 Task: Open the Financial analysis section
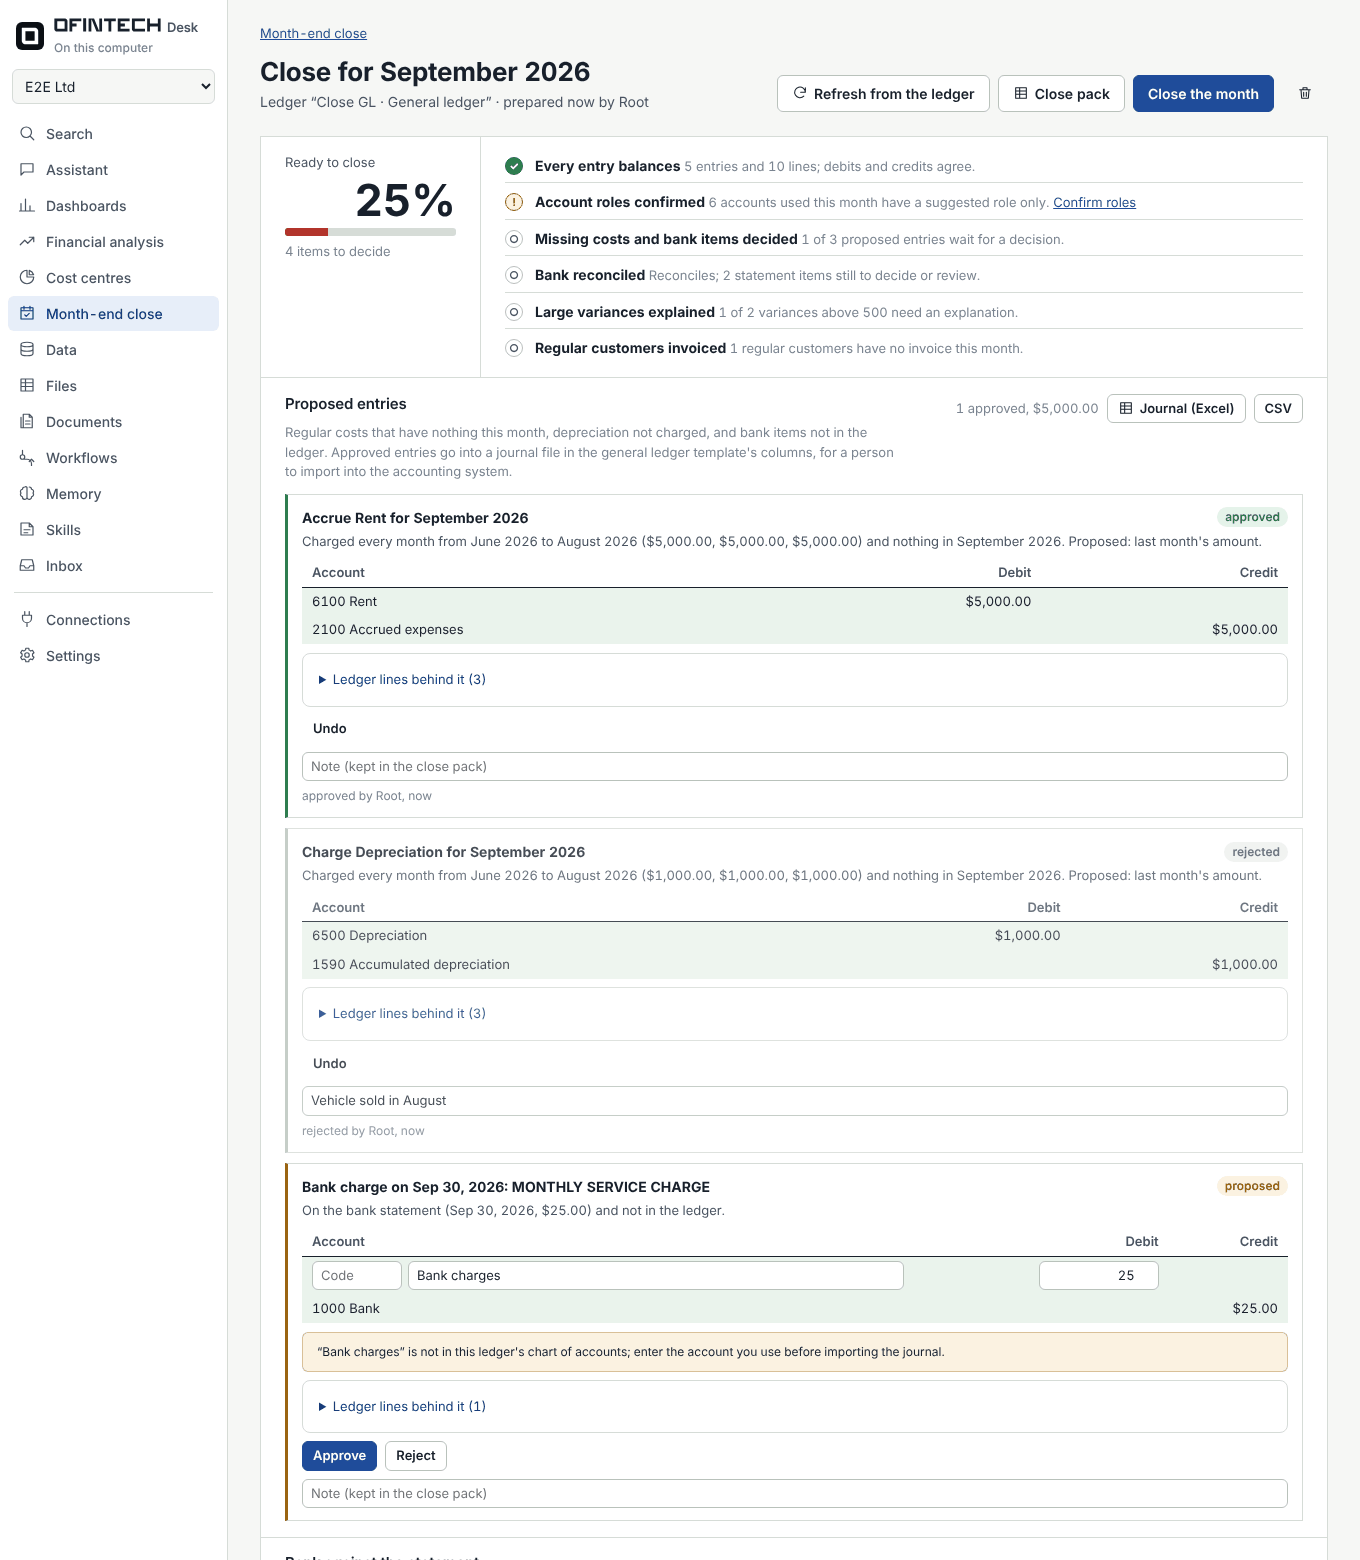[113, 242]
